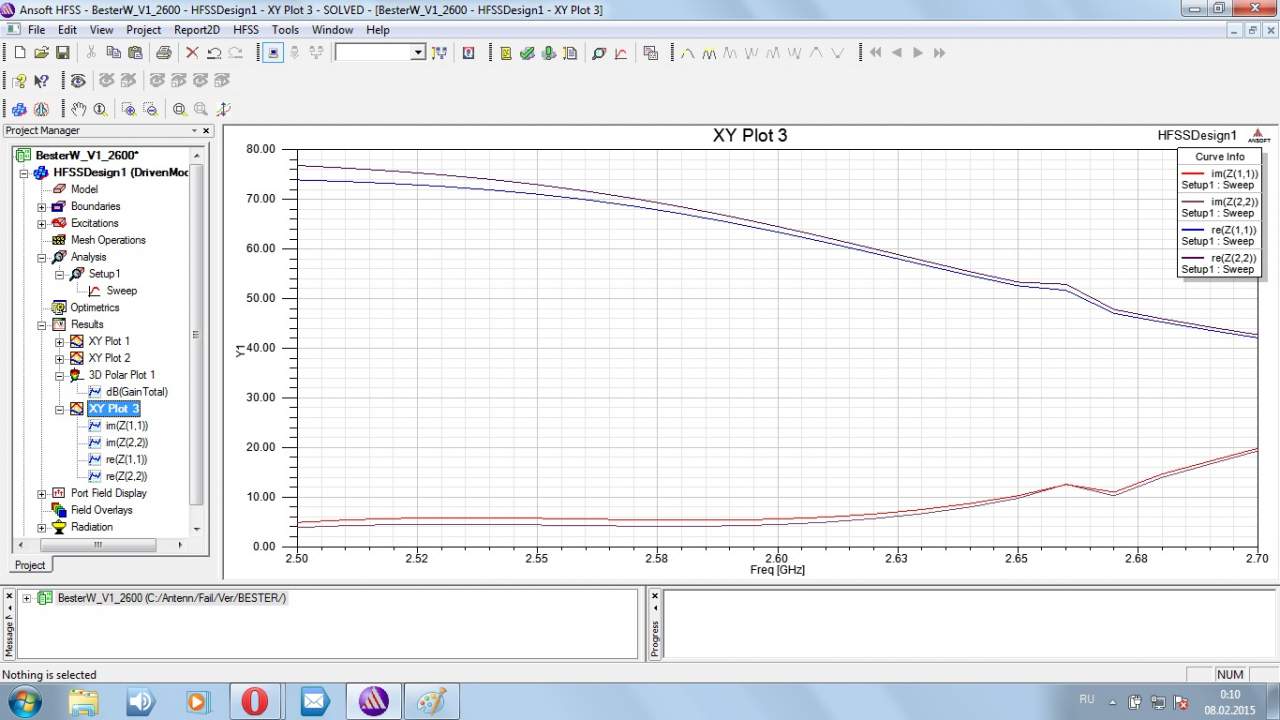Expand the XY Plot 1 node

point(60,342)
